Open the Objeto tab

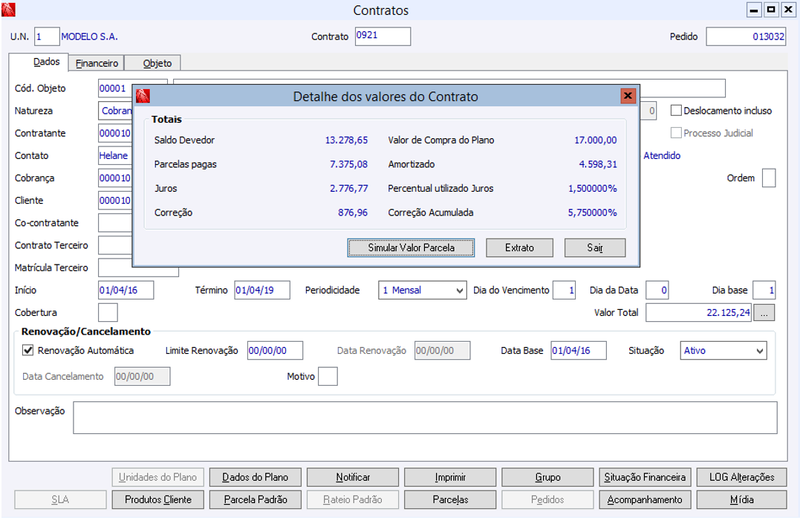coord(157,63)
